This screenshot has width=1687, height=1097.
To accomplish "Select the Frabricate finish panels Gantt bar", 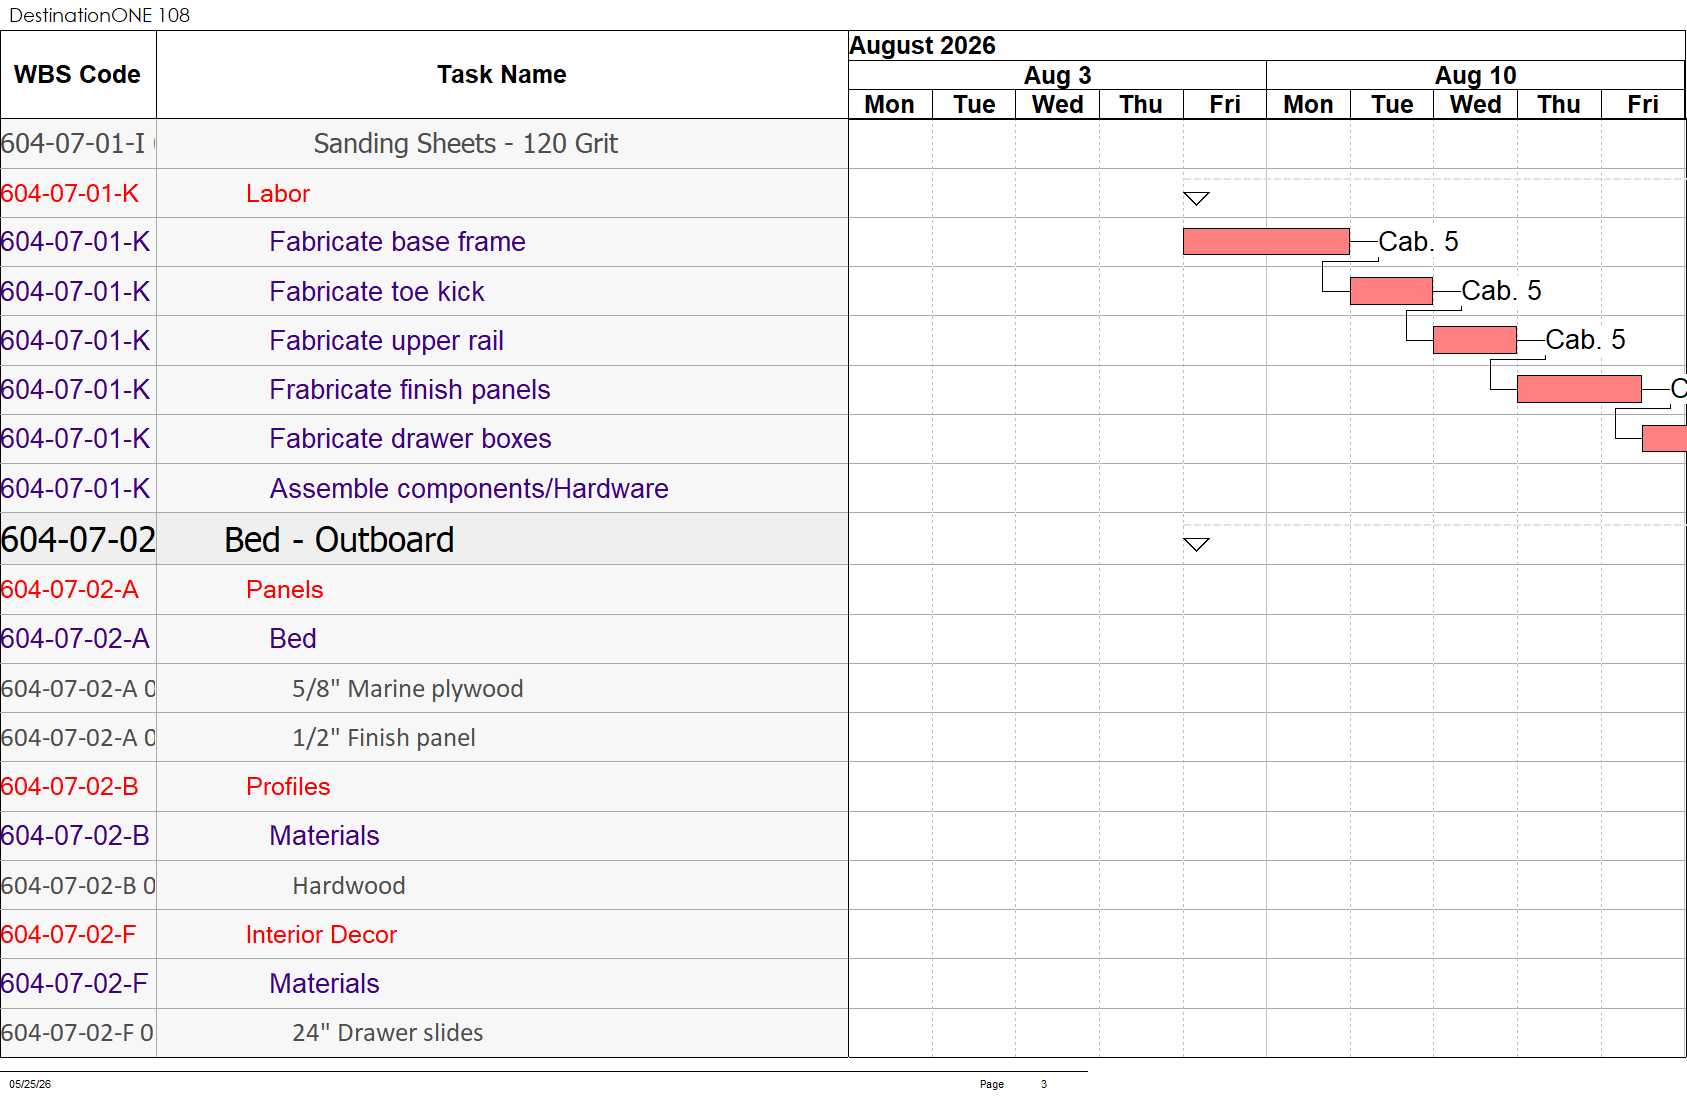I will 1579,389.
